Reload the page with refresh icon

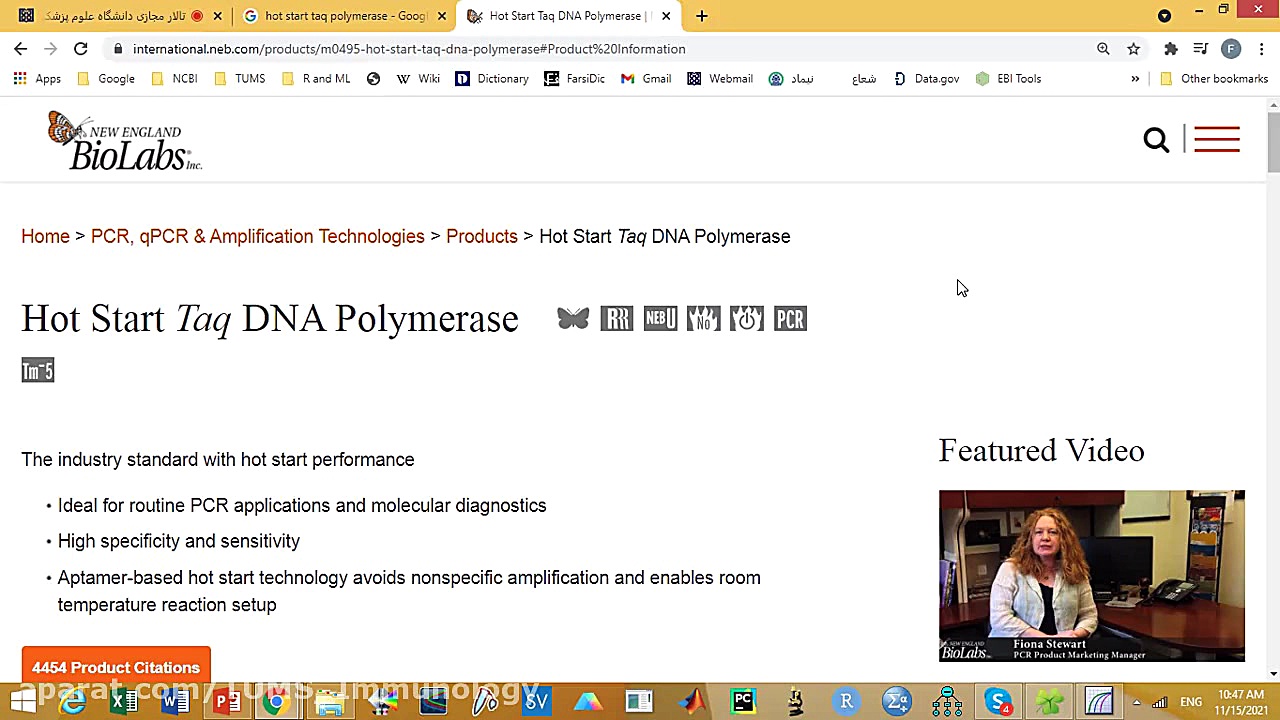[x=81, y=48]
